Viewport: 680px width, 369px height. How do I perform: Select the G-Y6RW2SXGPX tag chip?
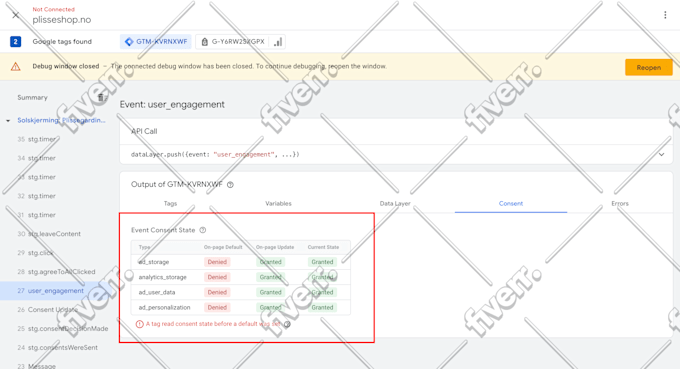(232, 42)
